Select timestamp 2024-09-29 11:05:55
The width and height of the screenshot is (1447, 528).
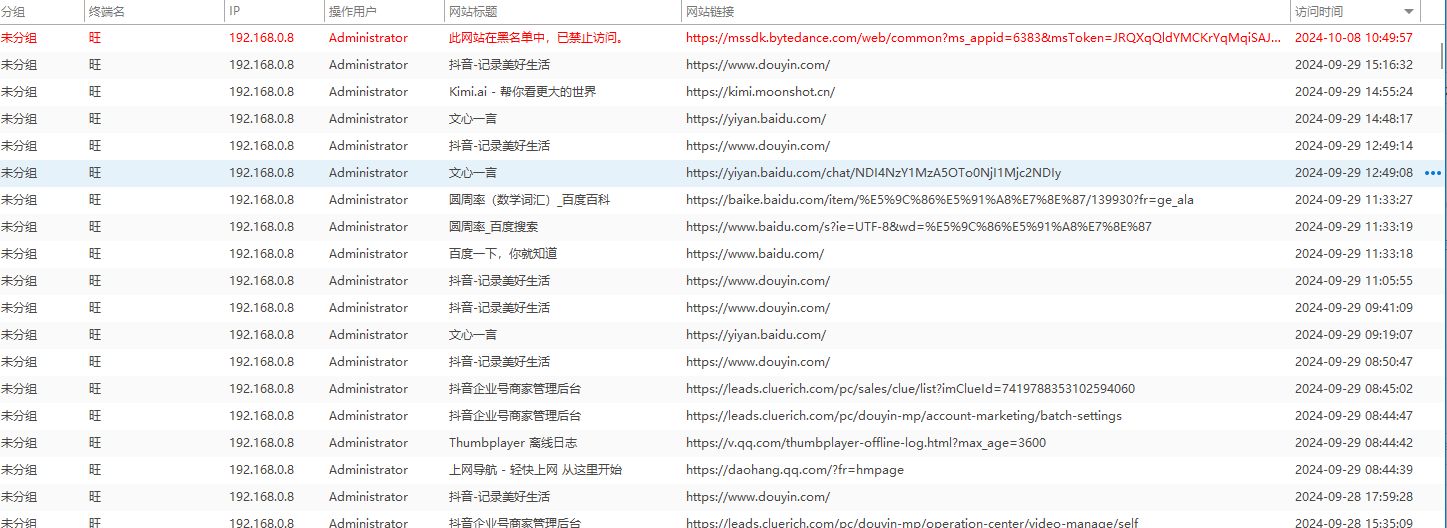[x=1353, y=281]
